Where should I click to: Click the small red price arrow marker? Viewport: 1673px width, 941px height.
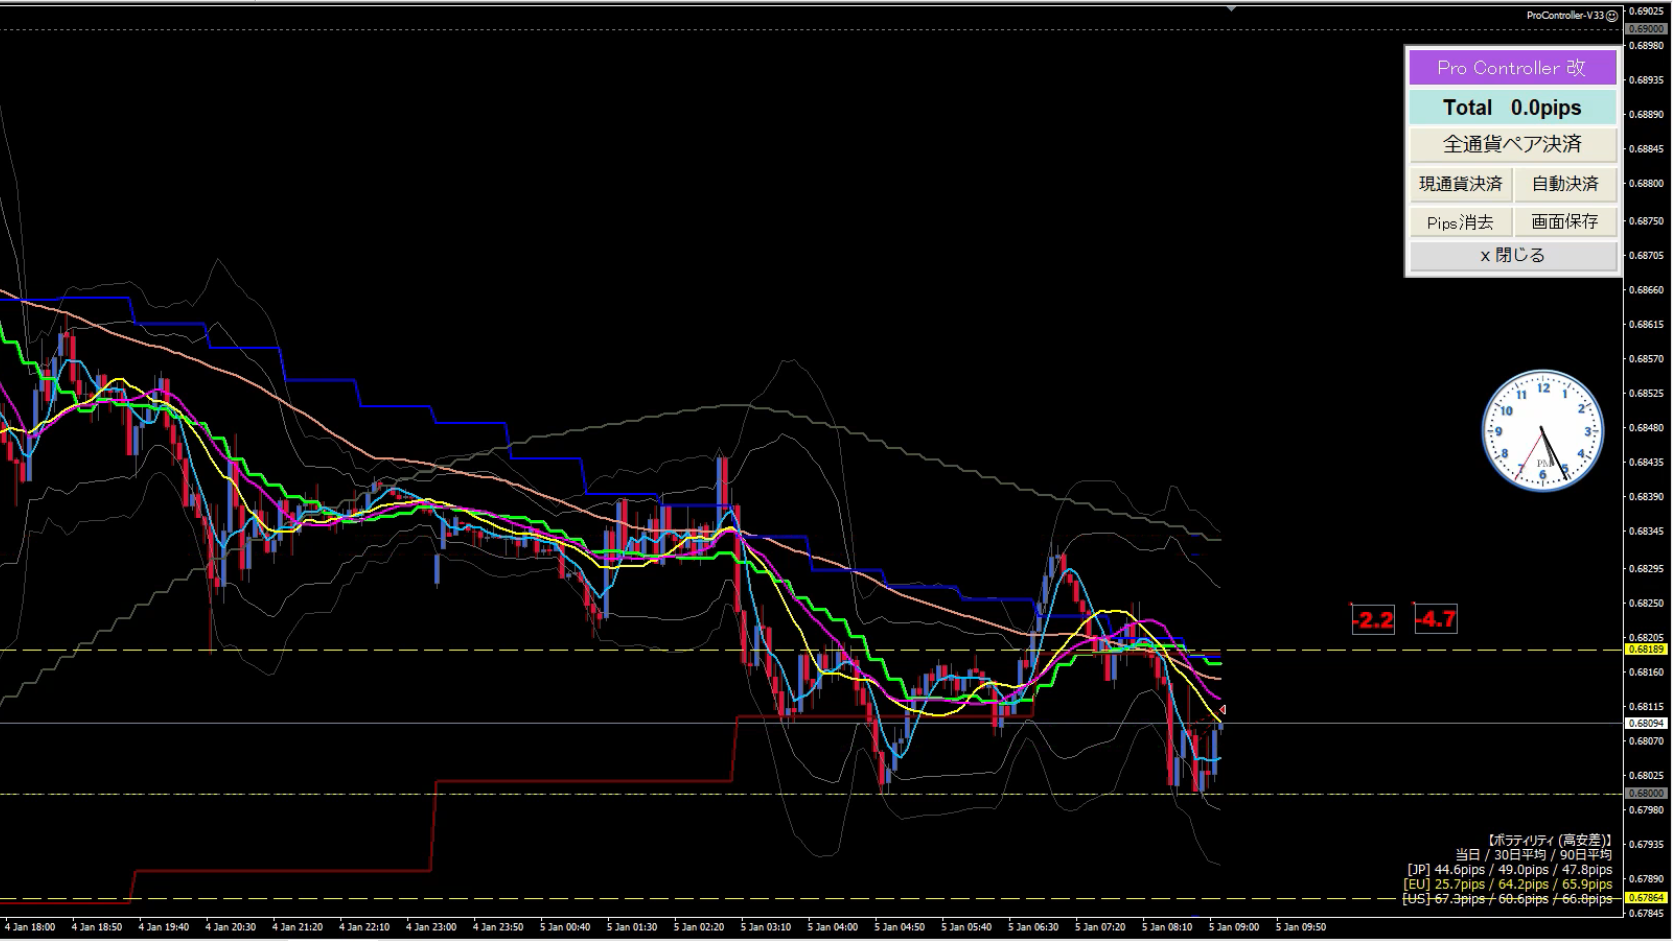click(1222, 710)
